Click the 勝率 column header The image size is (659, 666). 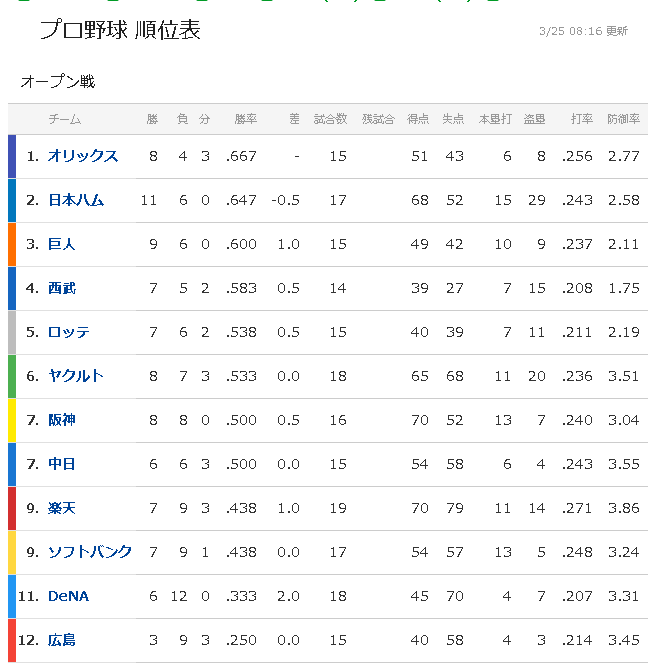coord(246,119)
